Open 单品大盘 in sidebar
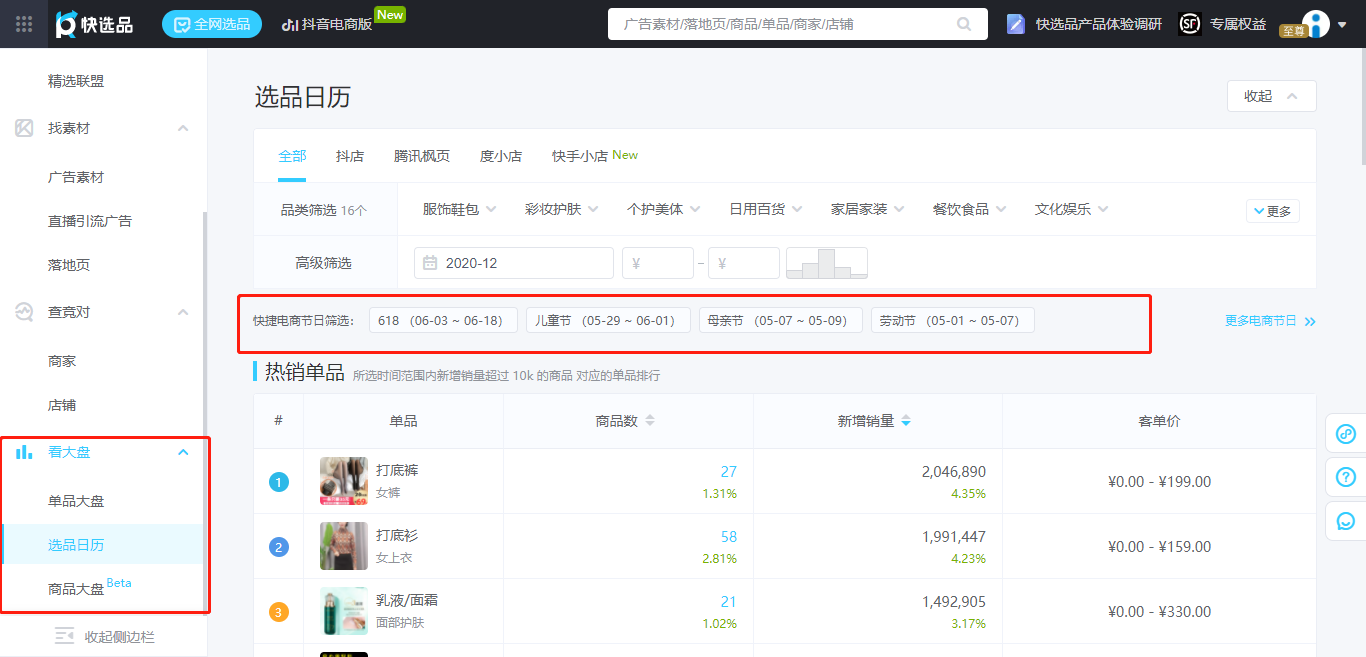The width and height of the screenshot is (1366, 657). pyautogui.click(x=76, y=501)
